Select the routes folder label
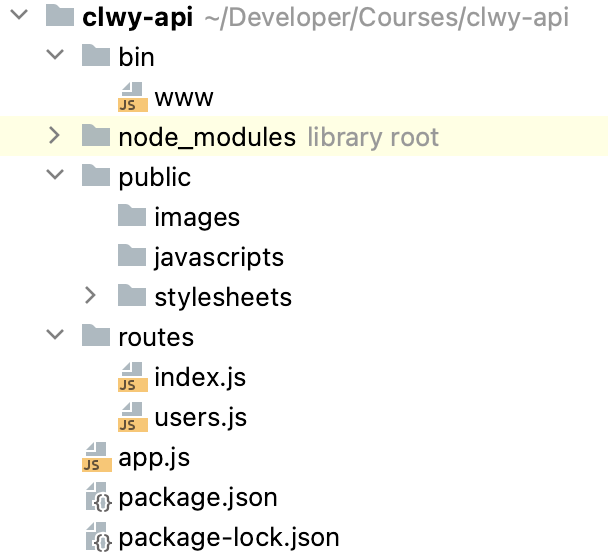 (x=156, y=338)
